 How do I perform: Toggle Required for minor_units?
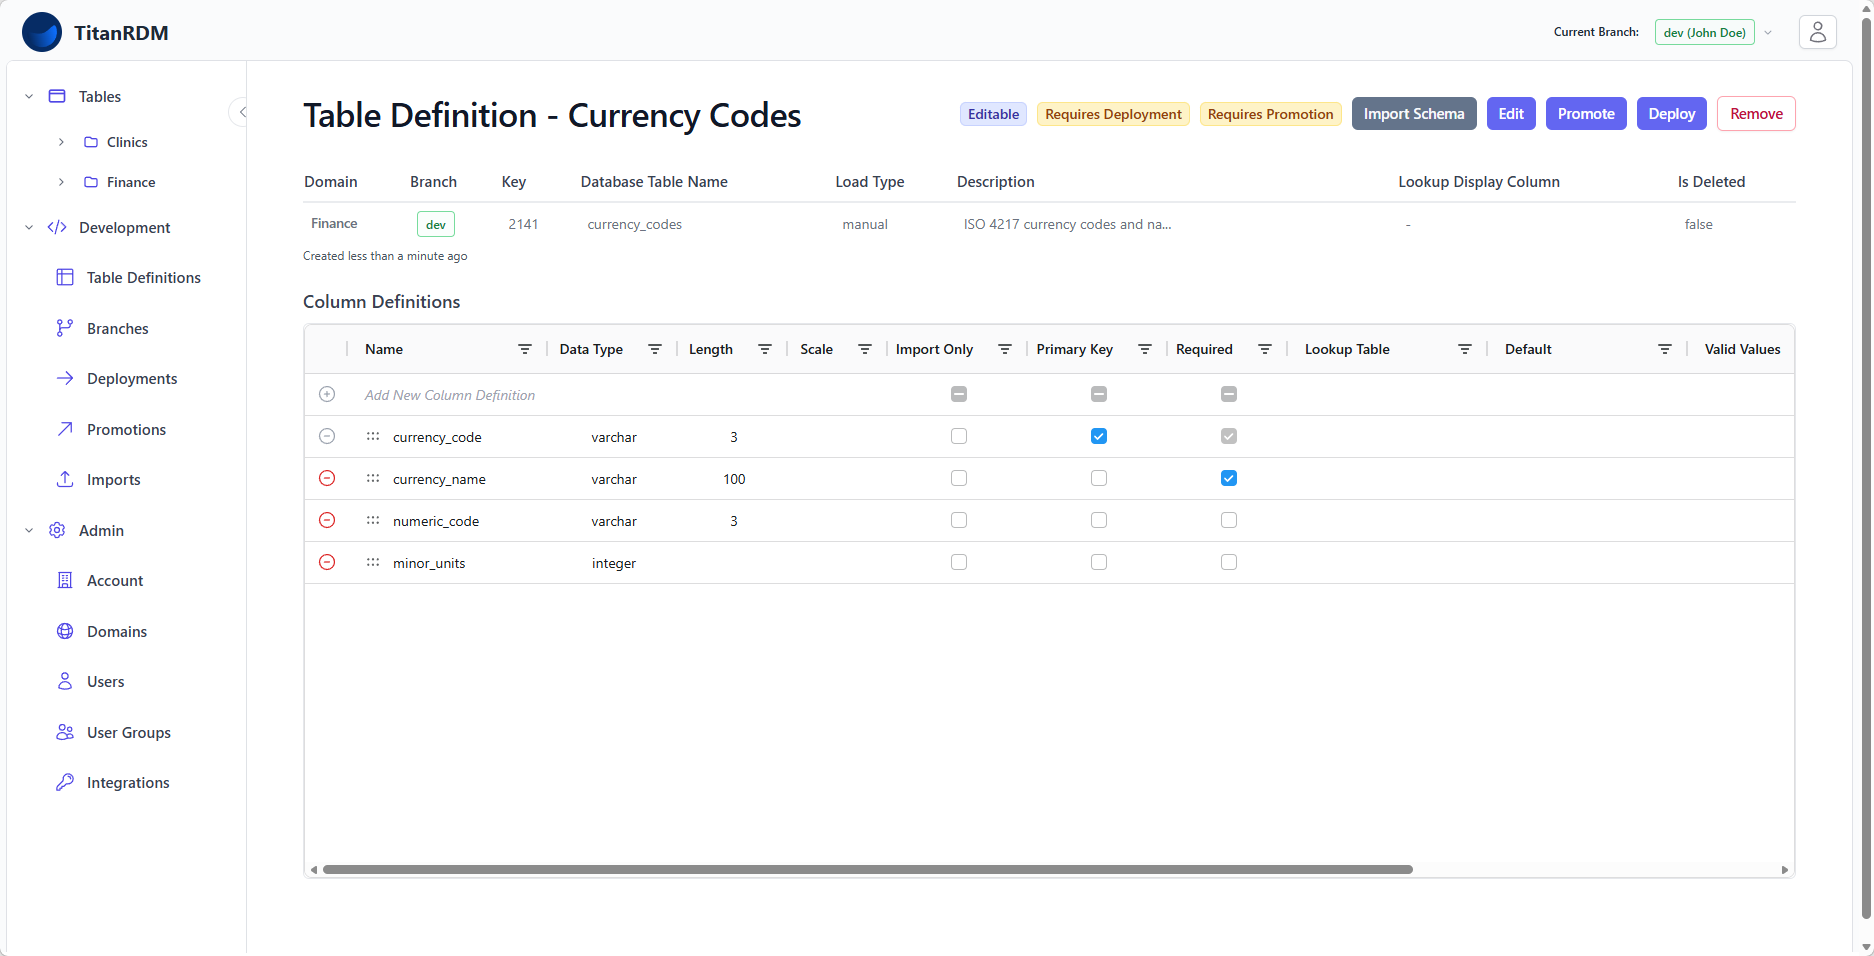click(1229, 562)
